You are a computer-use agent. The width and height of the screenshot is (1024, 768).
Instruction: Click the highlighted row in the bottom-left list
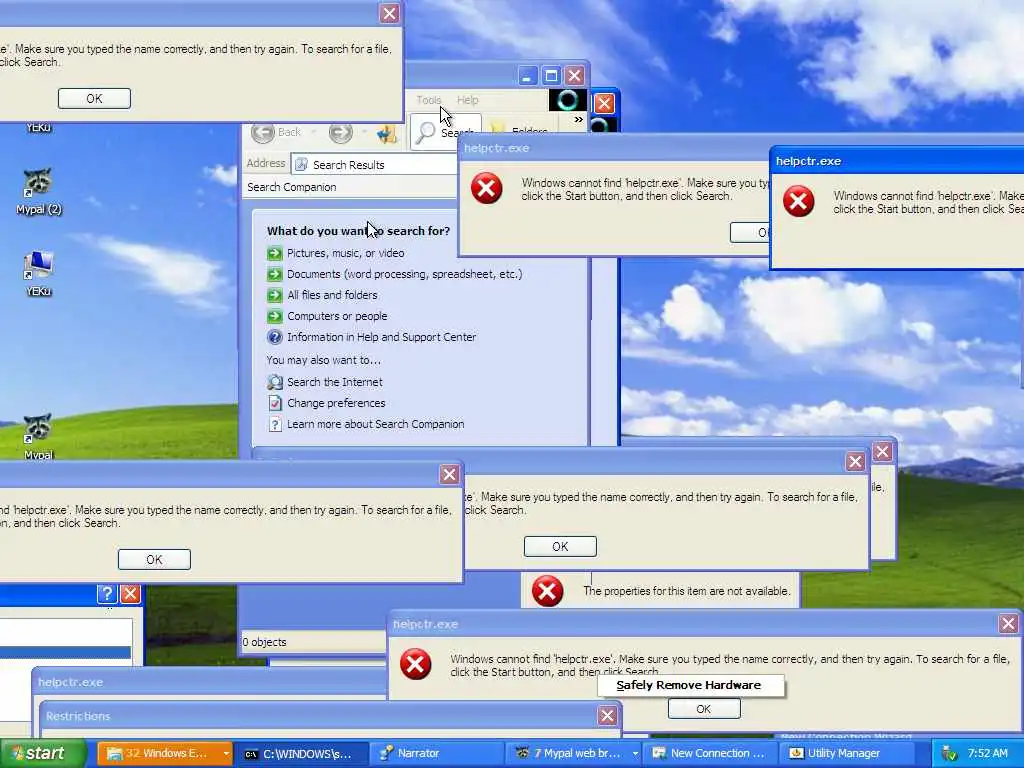click(x=65, y=652)
